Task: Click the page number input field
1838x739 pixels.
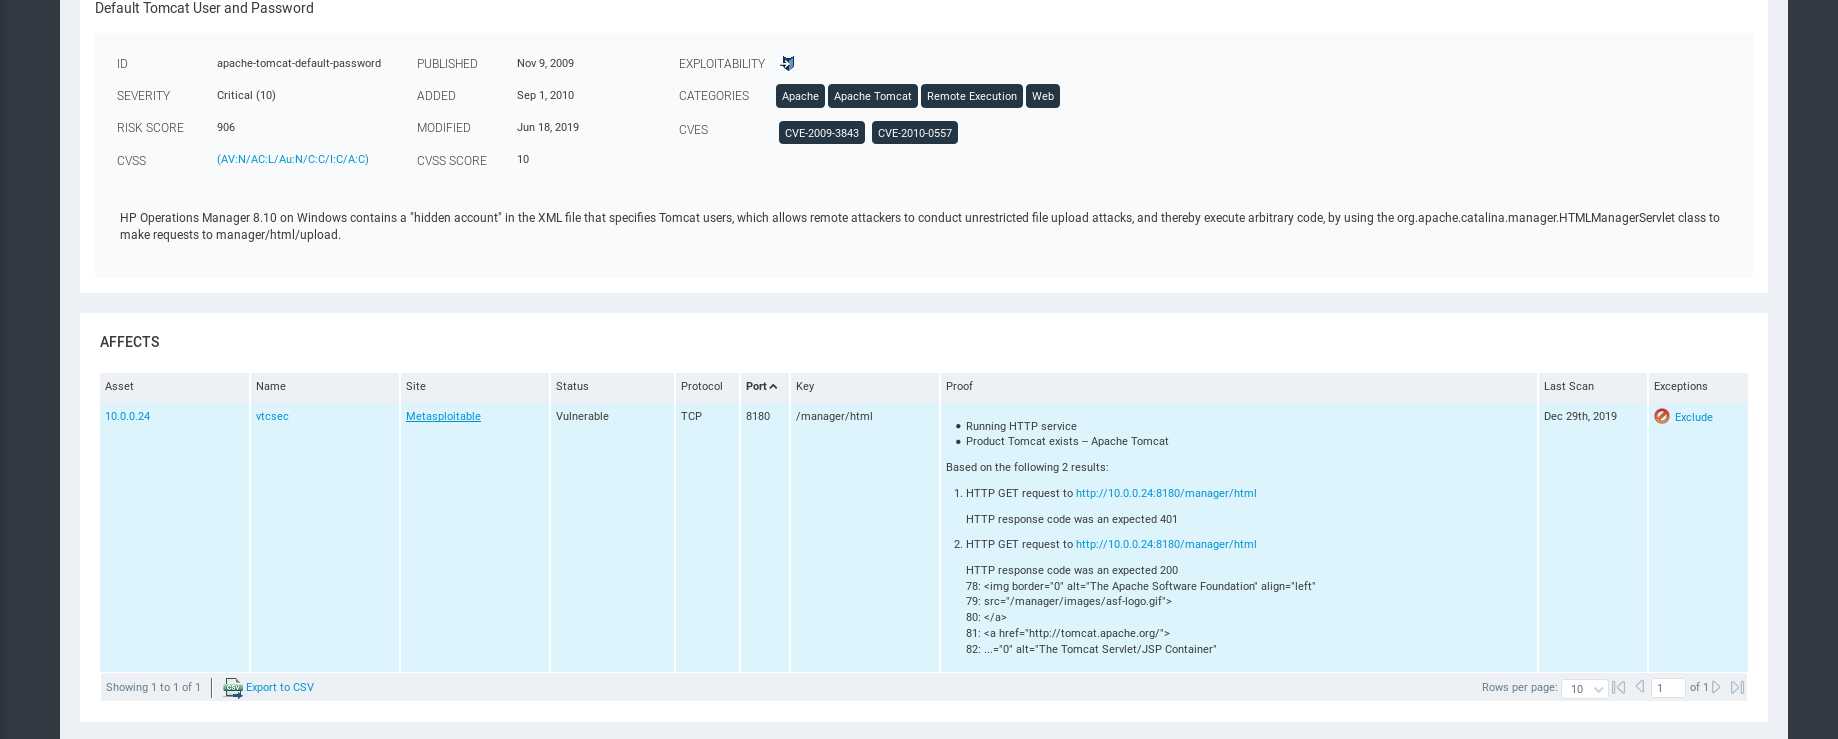Action: coord(1668,688)
